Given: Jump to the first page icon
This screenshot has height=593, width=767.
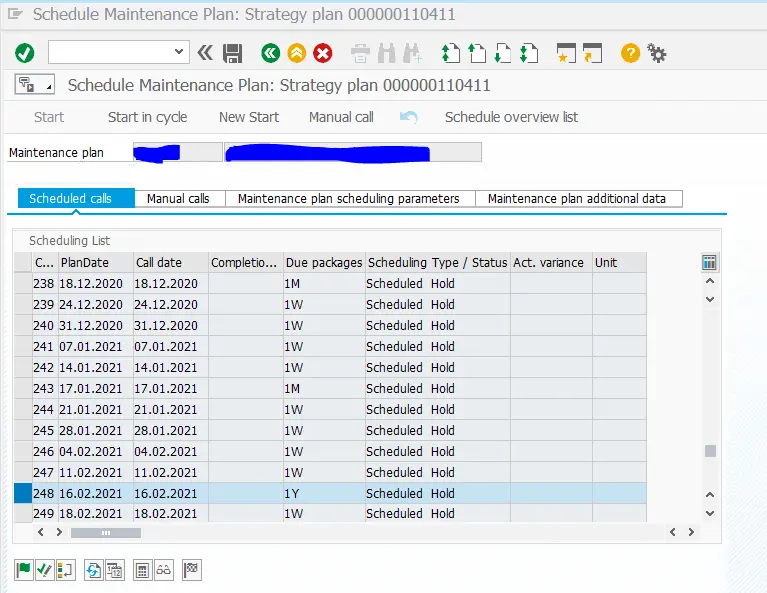Looking at the screenshot, I should coord(451,53).
